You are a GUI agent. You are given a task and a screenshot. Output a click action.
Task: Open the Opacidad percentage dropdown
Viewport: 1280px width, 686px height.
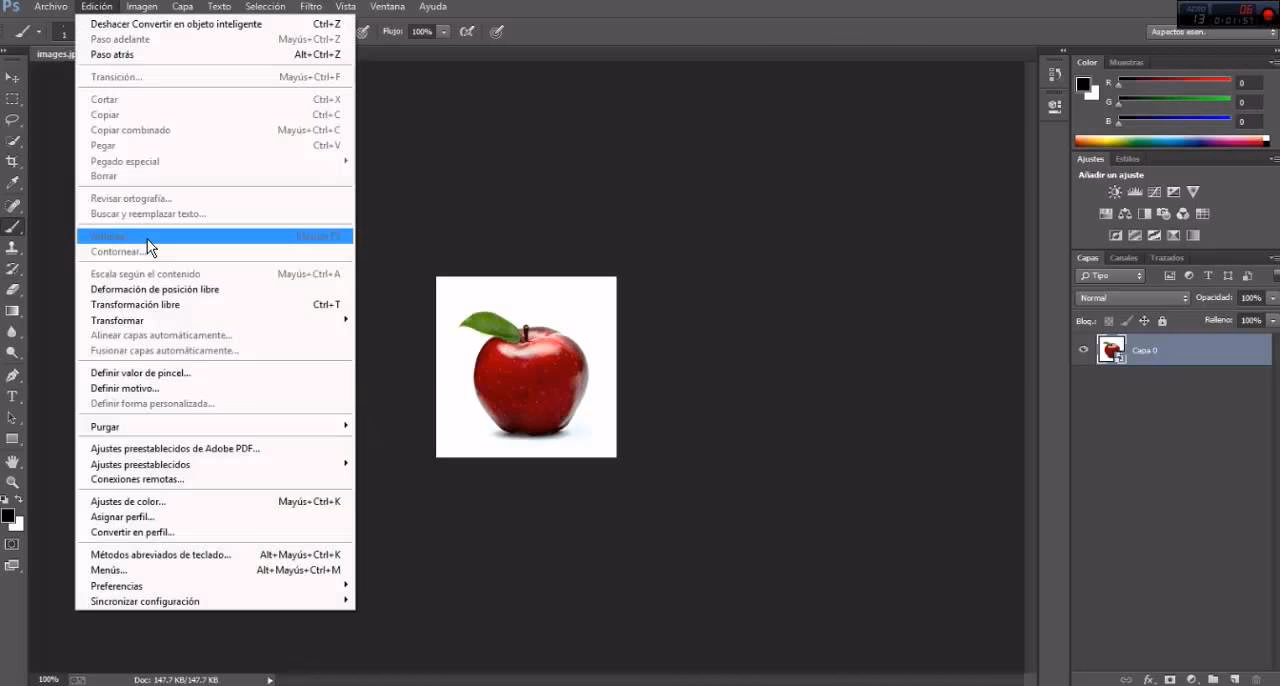1272,297
